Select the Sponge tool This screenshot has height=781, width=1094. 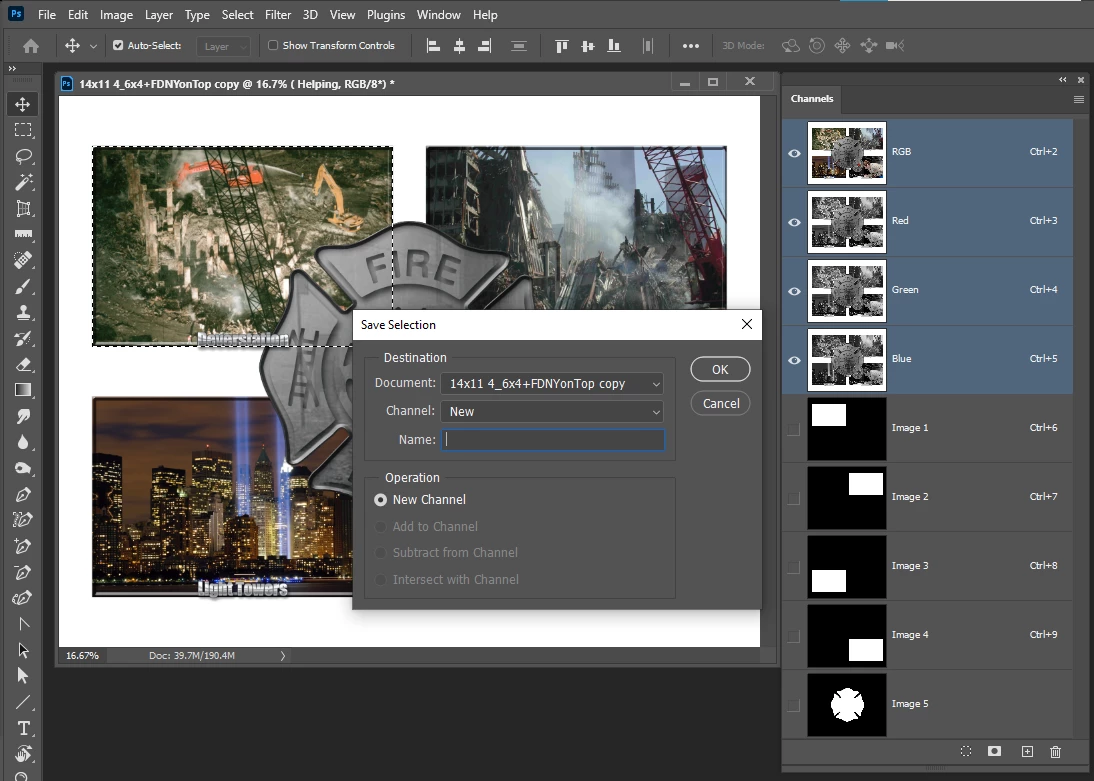(x=22, y=468)
